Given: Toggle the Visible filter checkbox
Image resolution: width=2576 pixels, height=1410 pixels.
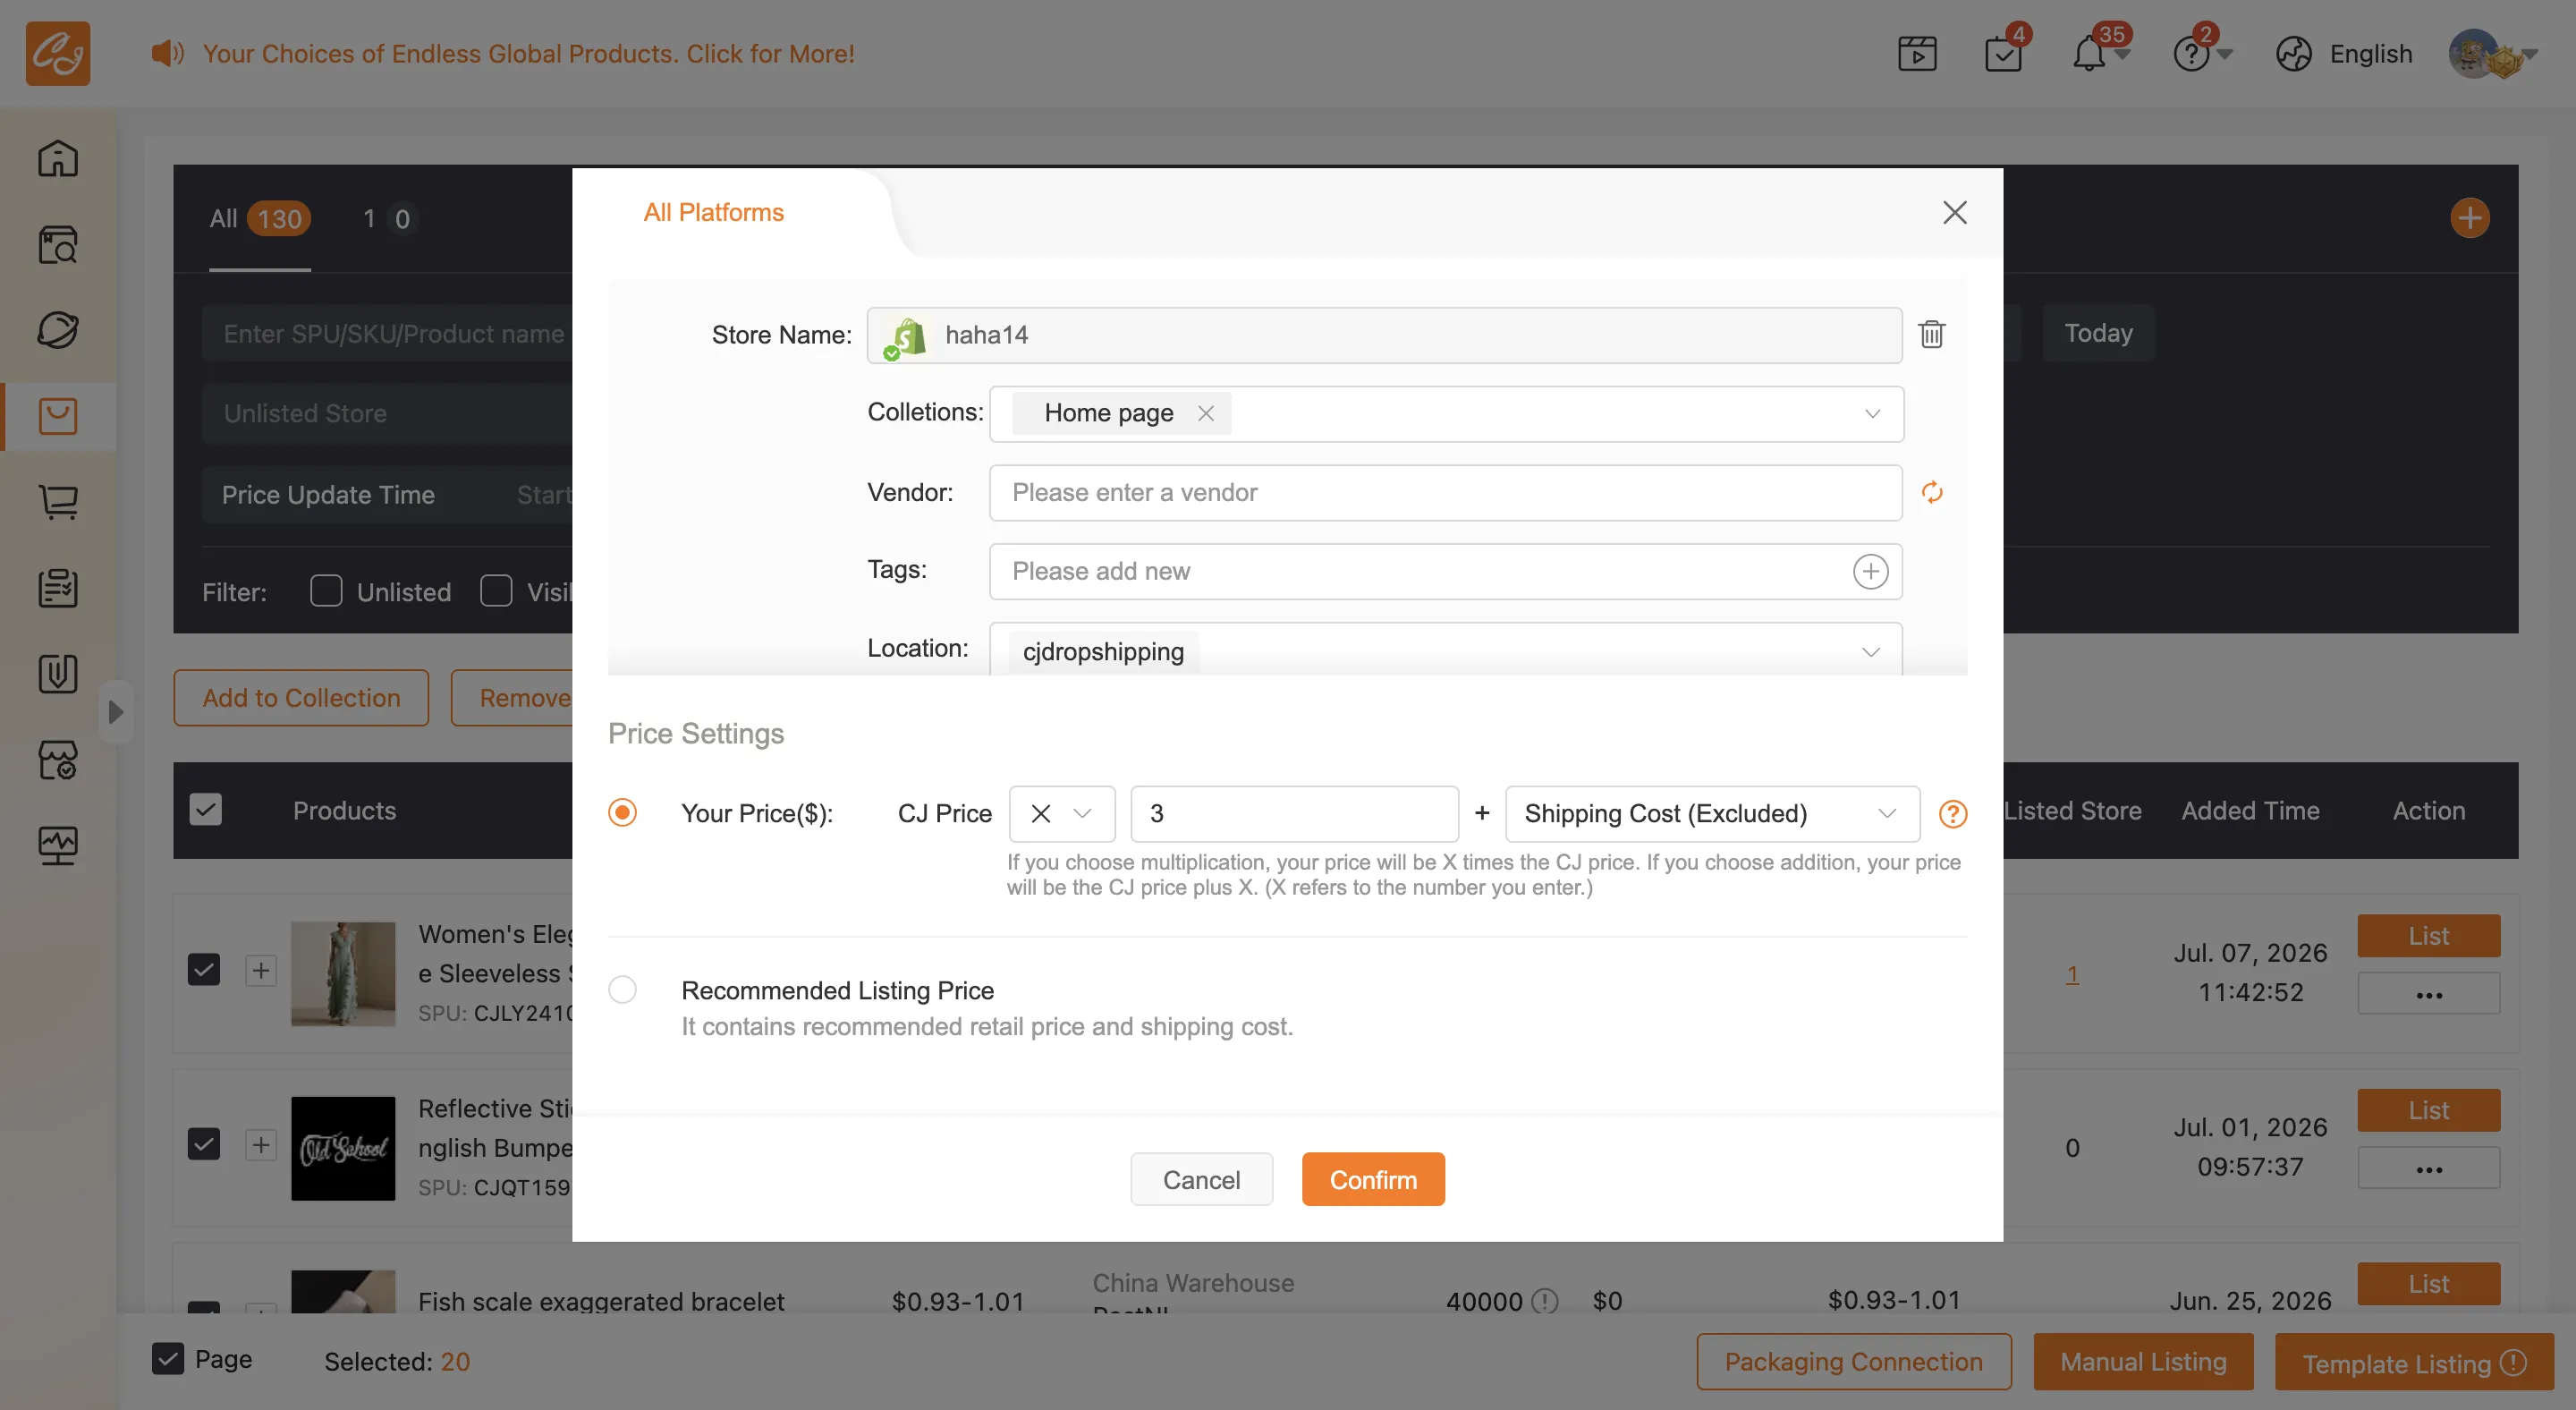Looking at the screenshot, I should click(496, 591).
